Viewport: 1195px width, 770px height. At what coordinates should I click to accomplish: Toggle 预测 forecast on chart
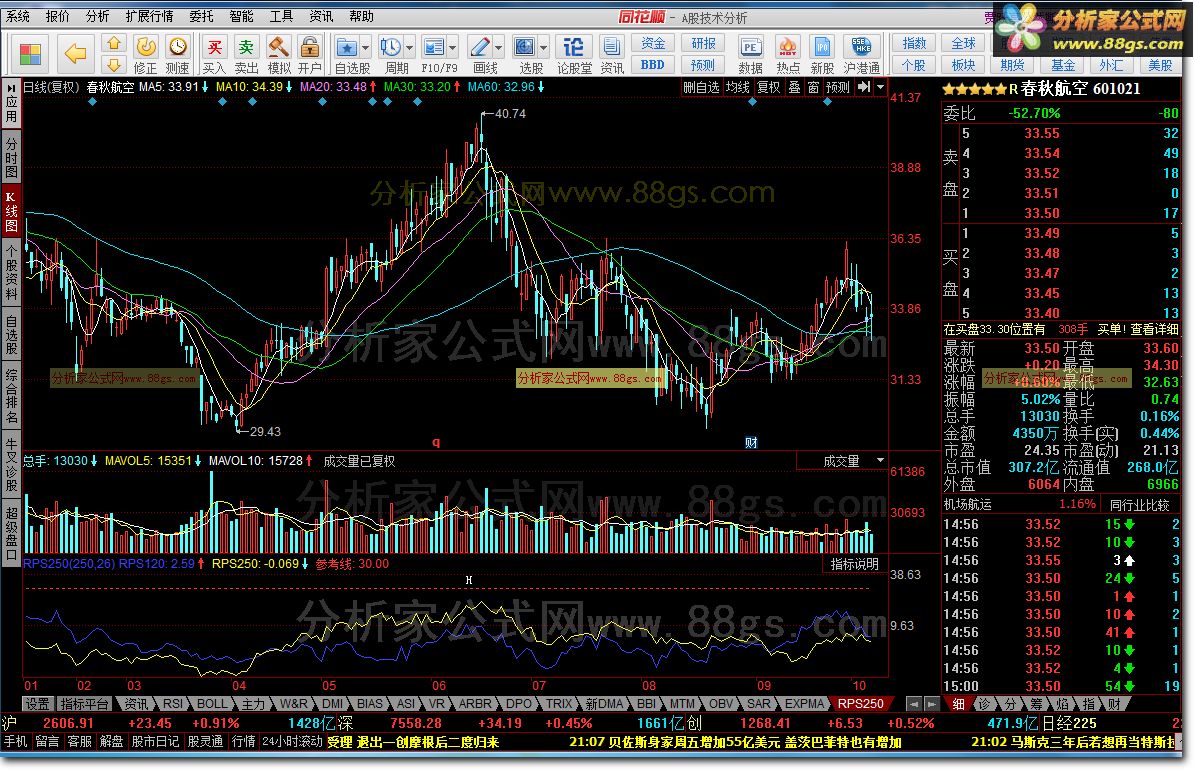click(838, 88)
